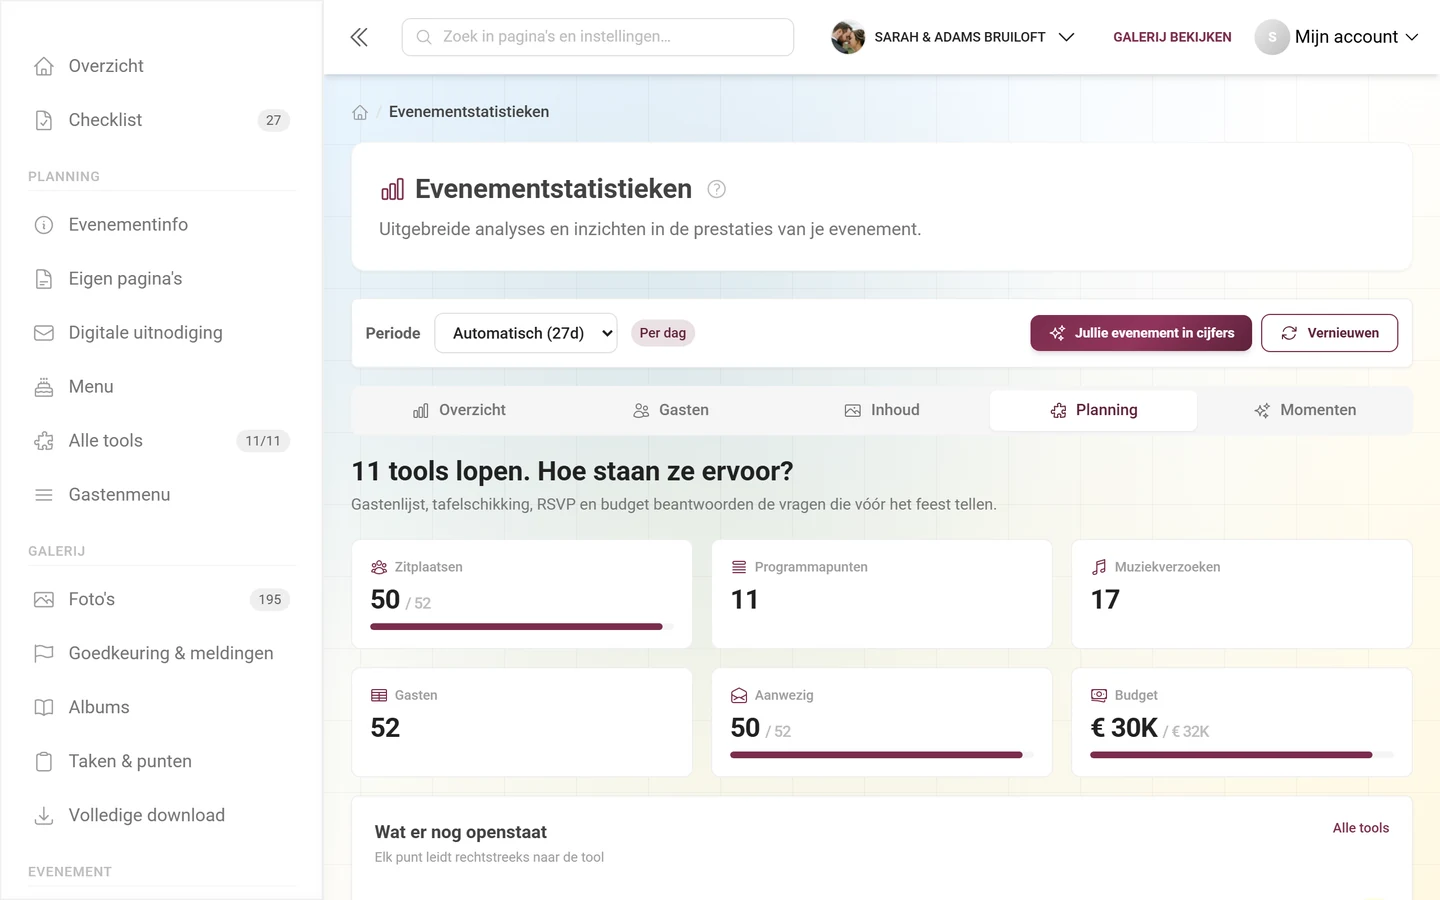Click Albums book icon
1440x900 pixels.
(44, 708)
